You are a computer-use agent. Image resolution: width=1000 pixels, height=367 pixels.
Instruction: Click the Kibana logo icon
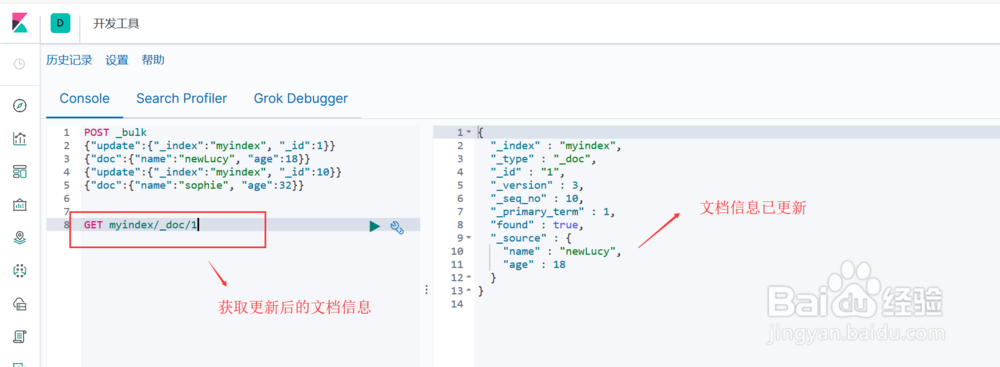pyautogui.click(x=20, y=24)
